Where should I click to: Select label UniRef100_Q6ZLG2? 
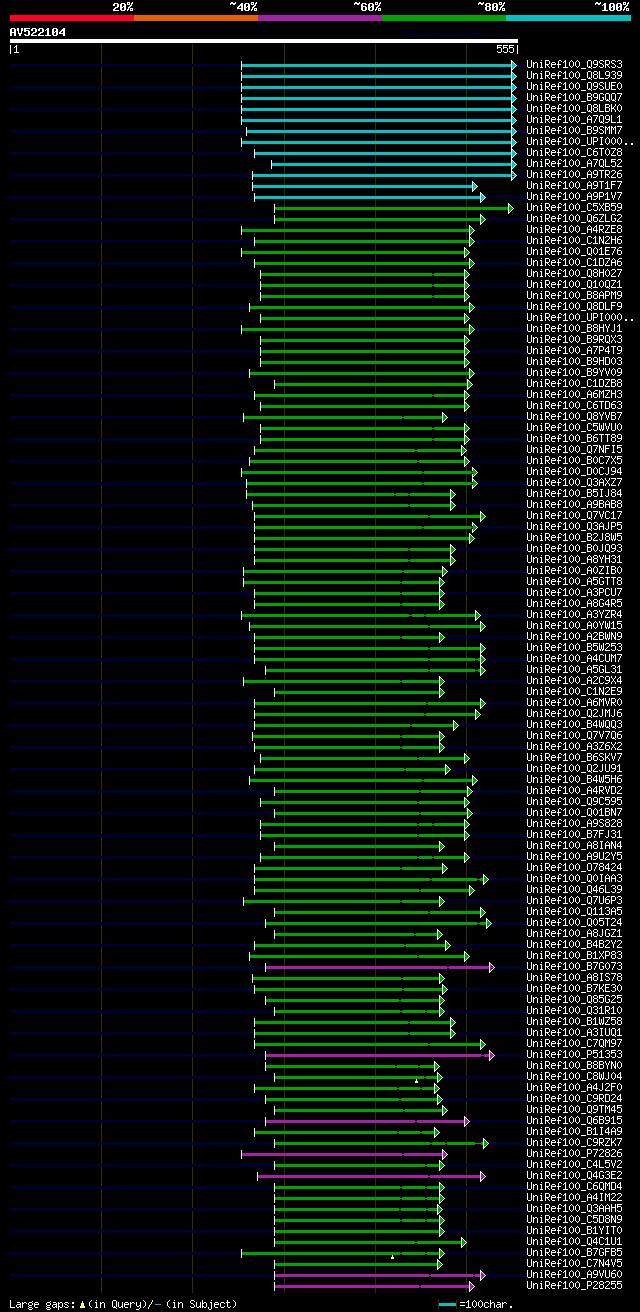(574, 219)
